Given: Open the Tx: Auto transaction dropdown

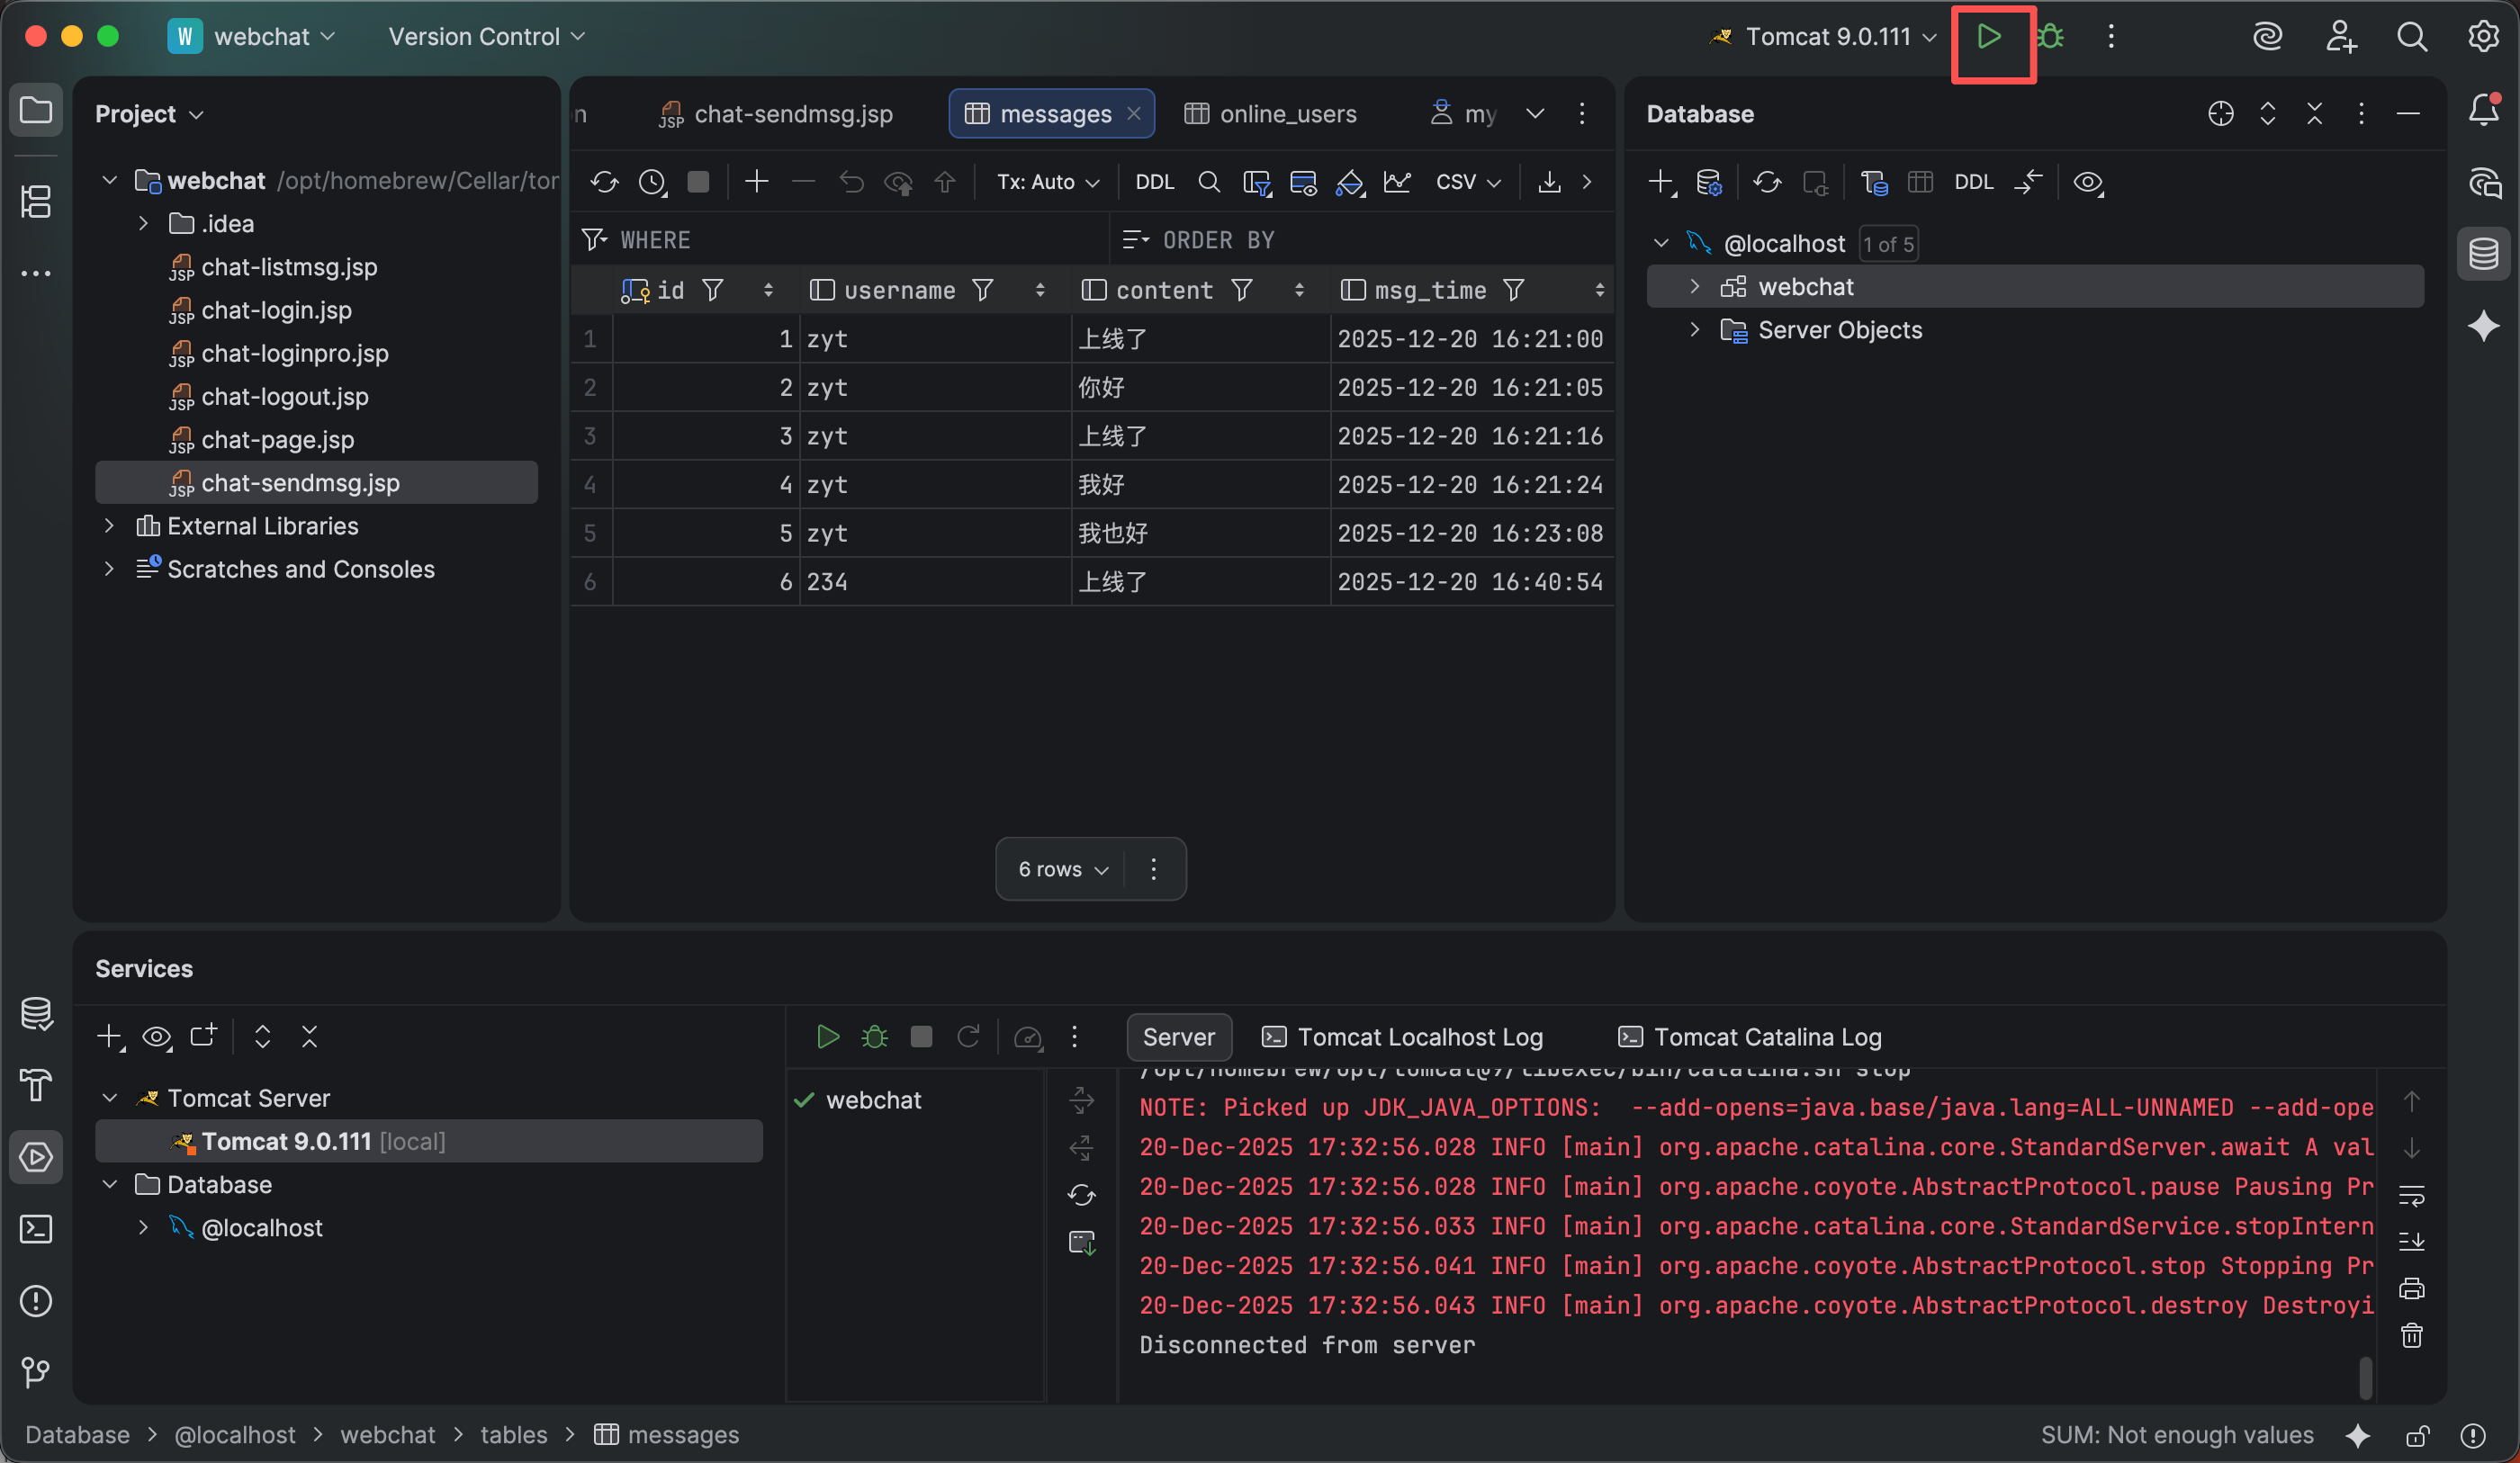Looking at the screenshot, I should (x=1047, y=182).
